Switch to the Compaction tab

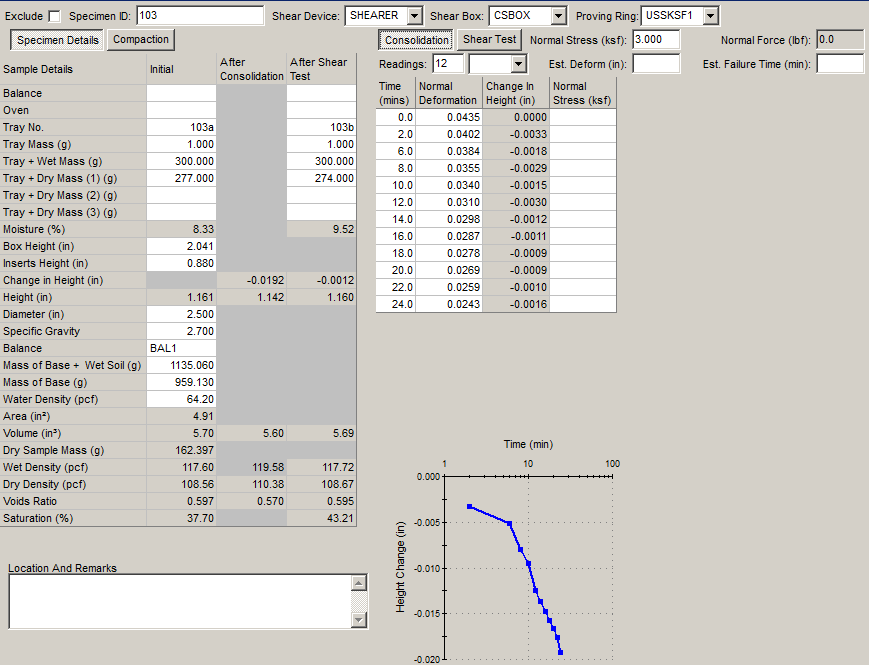coord(141,40)
